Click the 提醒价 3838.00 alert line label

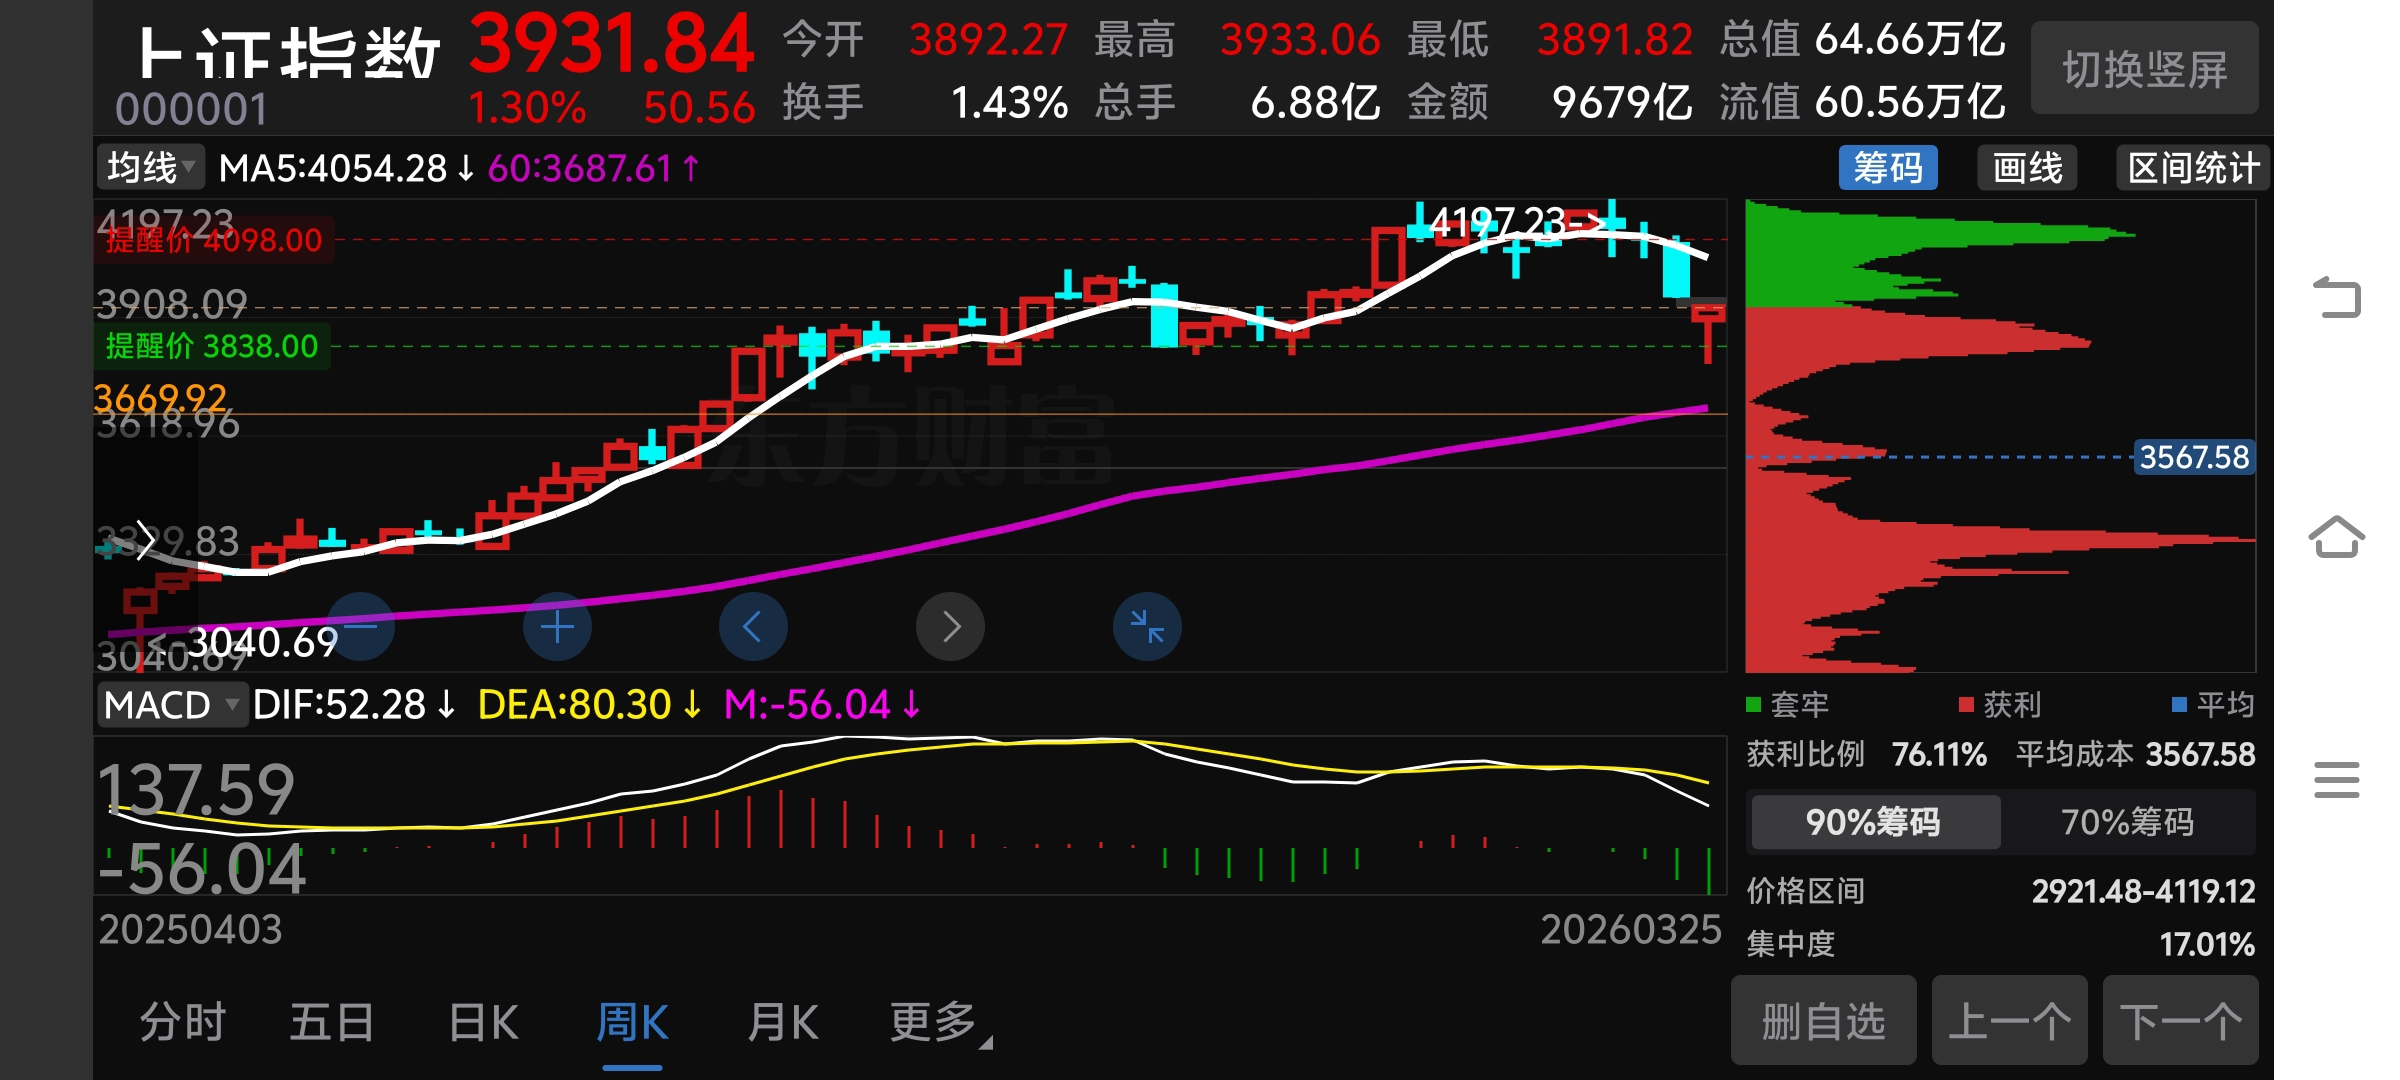pyautogui.click(x=212, y=346)
